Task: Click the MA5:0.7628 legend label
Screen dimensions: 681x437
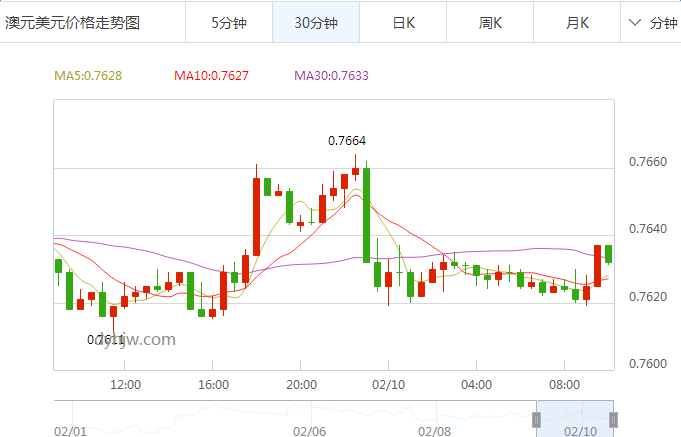Action: [x=88, y=76]
